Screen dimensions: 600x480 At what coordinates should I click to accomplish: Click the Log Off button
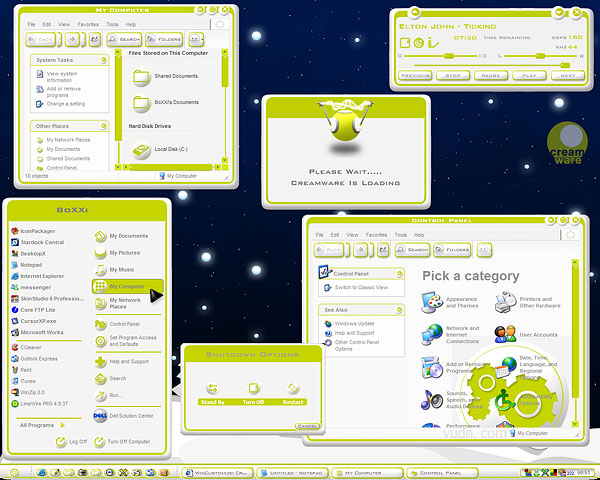tap(72, 442)
